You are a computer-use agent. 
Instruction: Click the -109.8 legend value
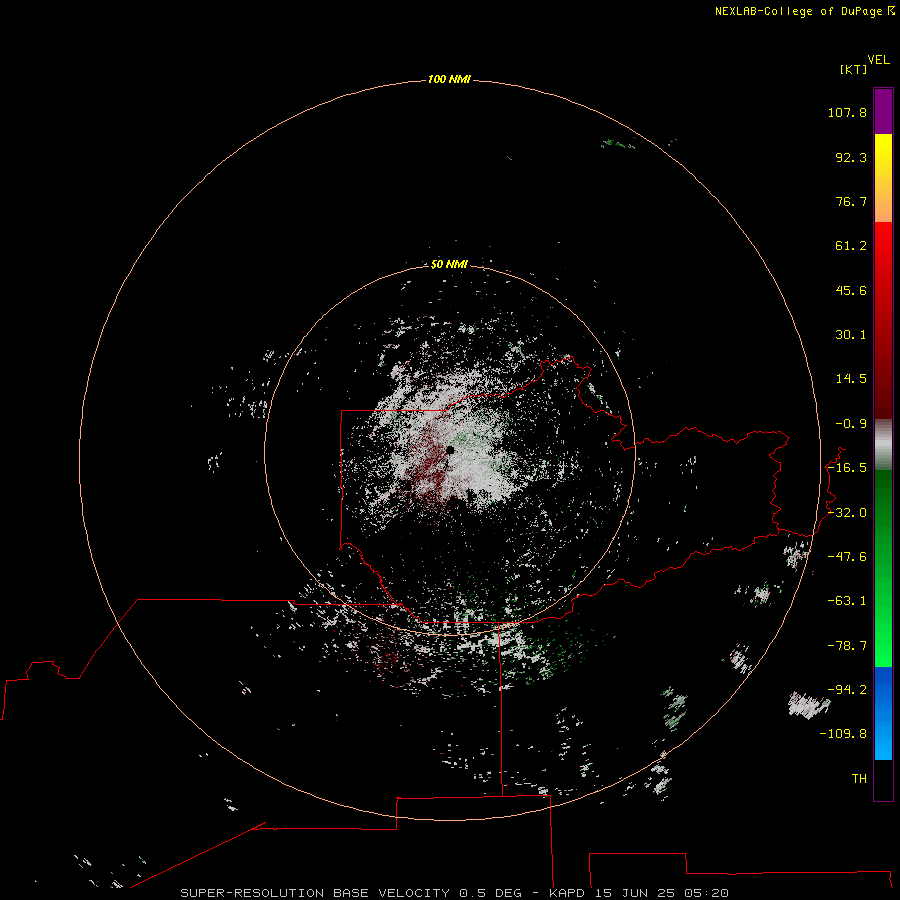point(843,734)
